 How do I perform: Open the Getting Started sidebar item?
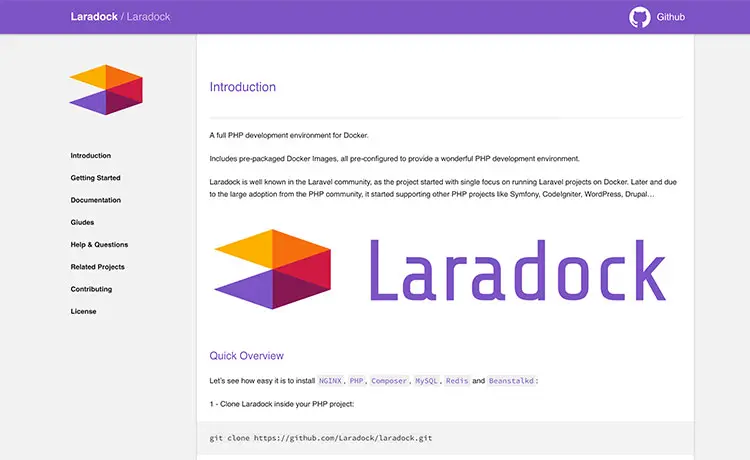(95, 178)
